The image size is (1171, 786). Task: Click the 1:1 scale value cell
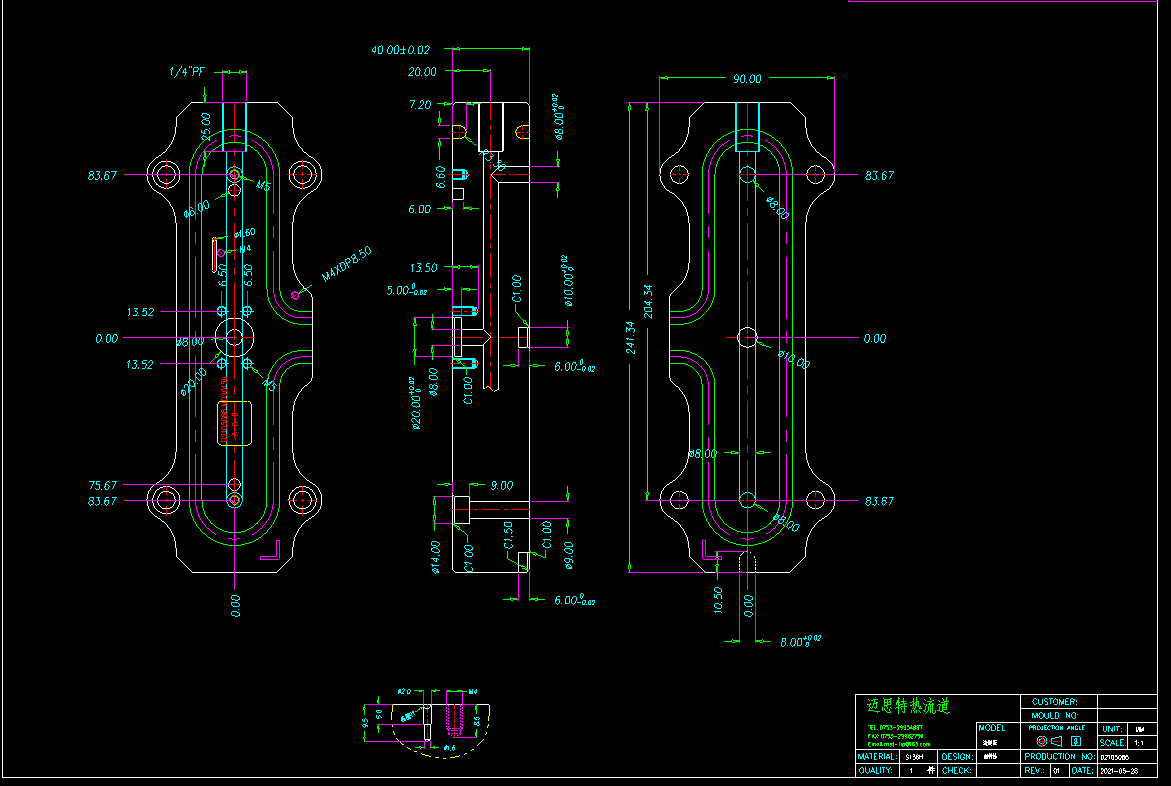point(1139,743)
